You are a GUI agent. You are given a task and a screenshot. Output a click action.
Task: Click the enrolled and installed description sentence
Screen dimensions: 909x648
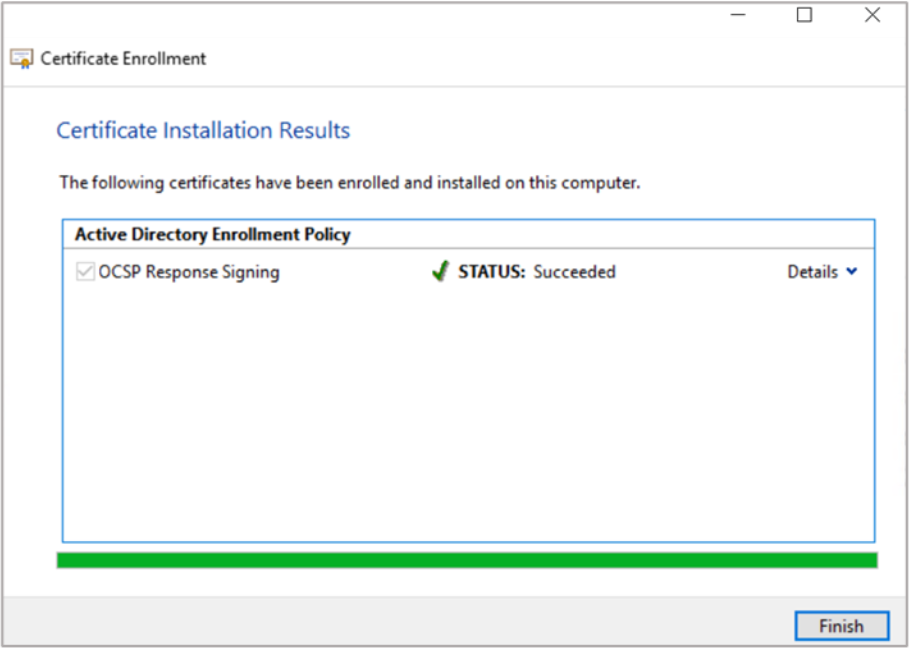point(349,183)
